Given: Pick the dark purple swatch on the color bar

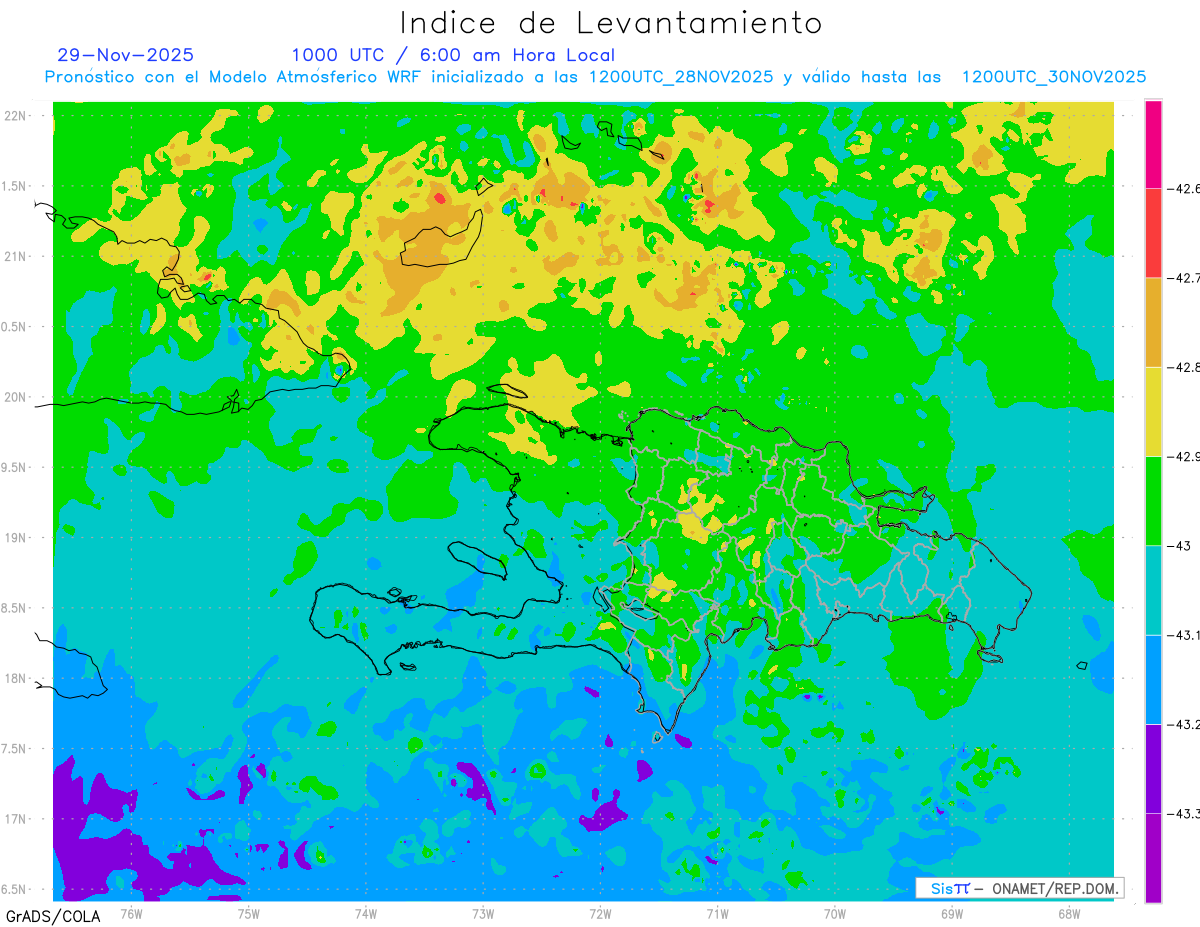Looking at the screenshot, I should [x=1153, y=768].
